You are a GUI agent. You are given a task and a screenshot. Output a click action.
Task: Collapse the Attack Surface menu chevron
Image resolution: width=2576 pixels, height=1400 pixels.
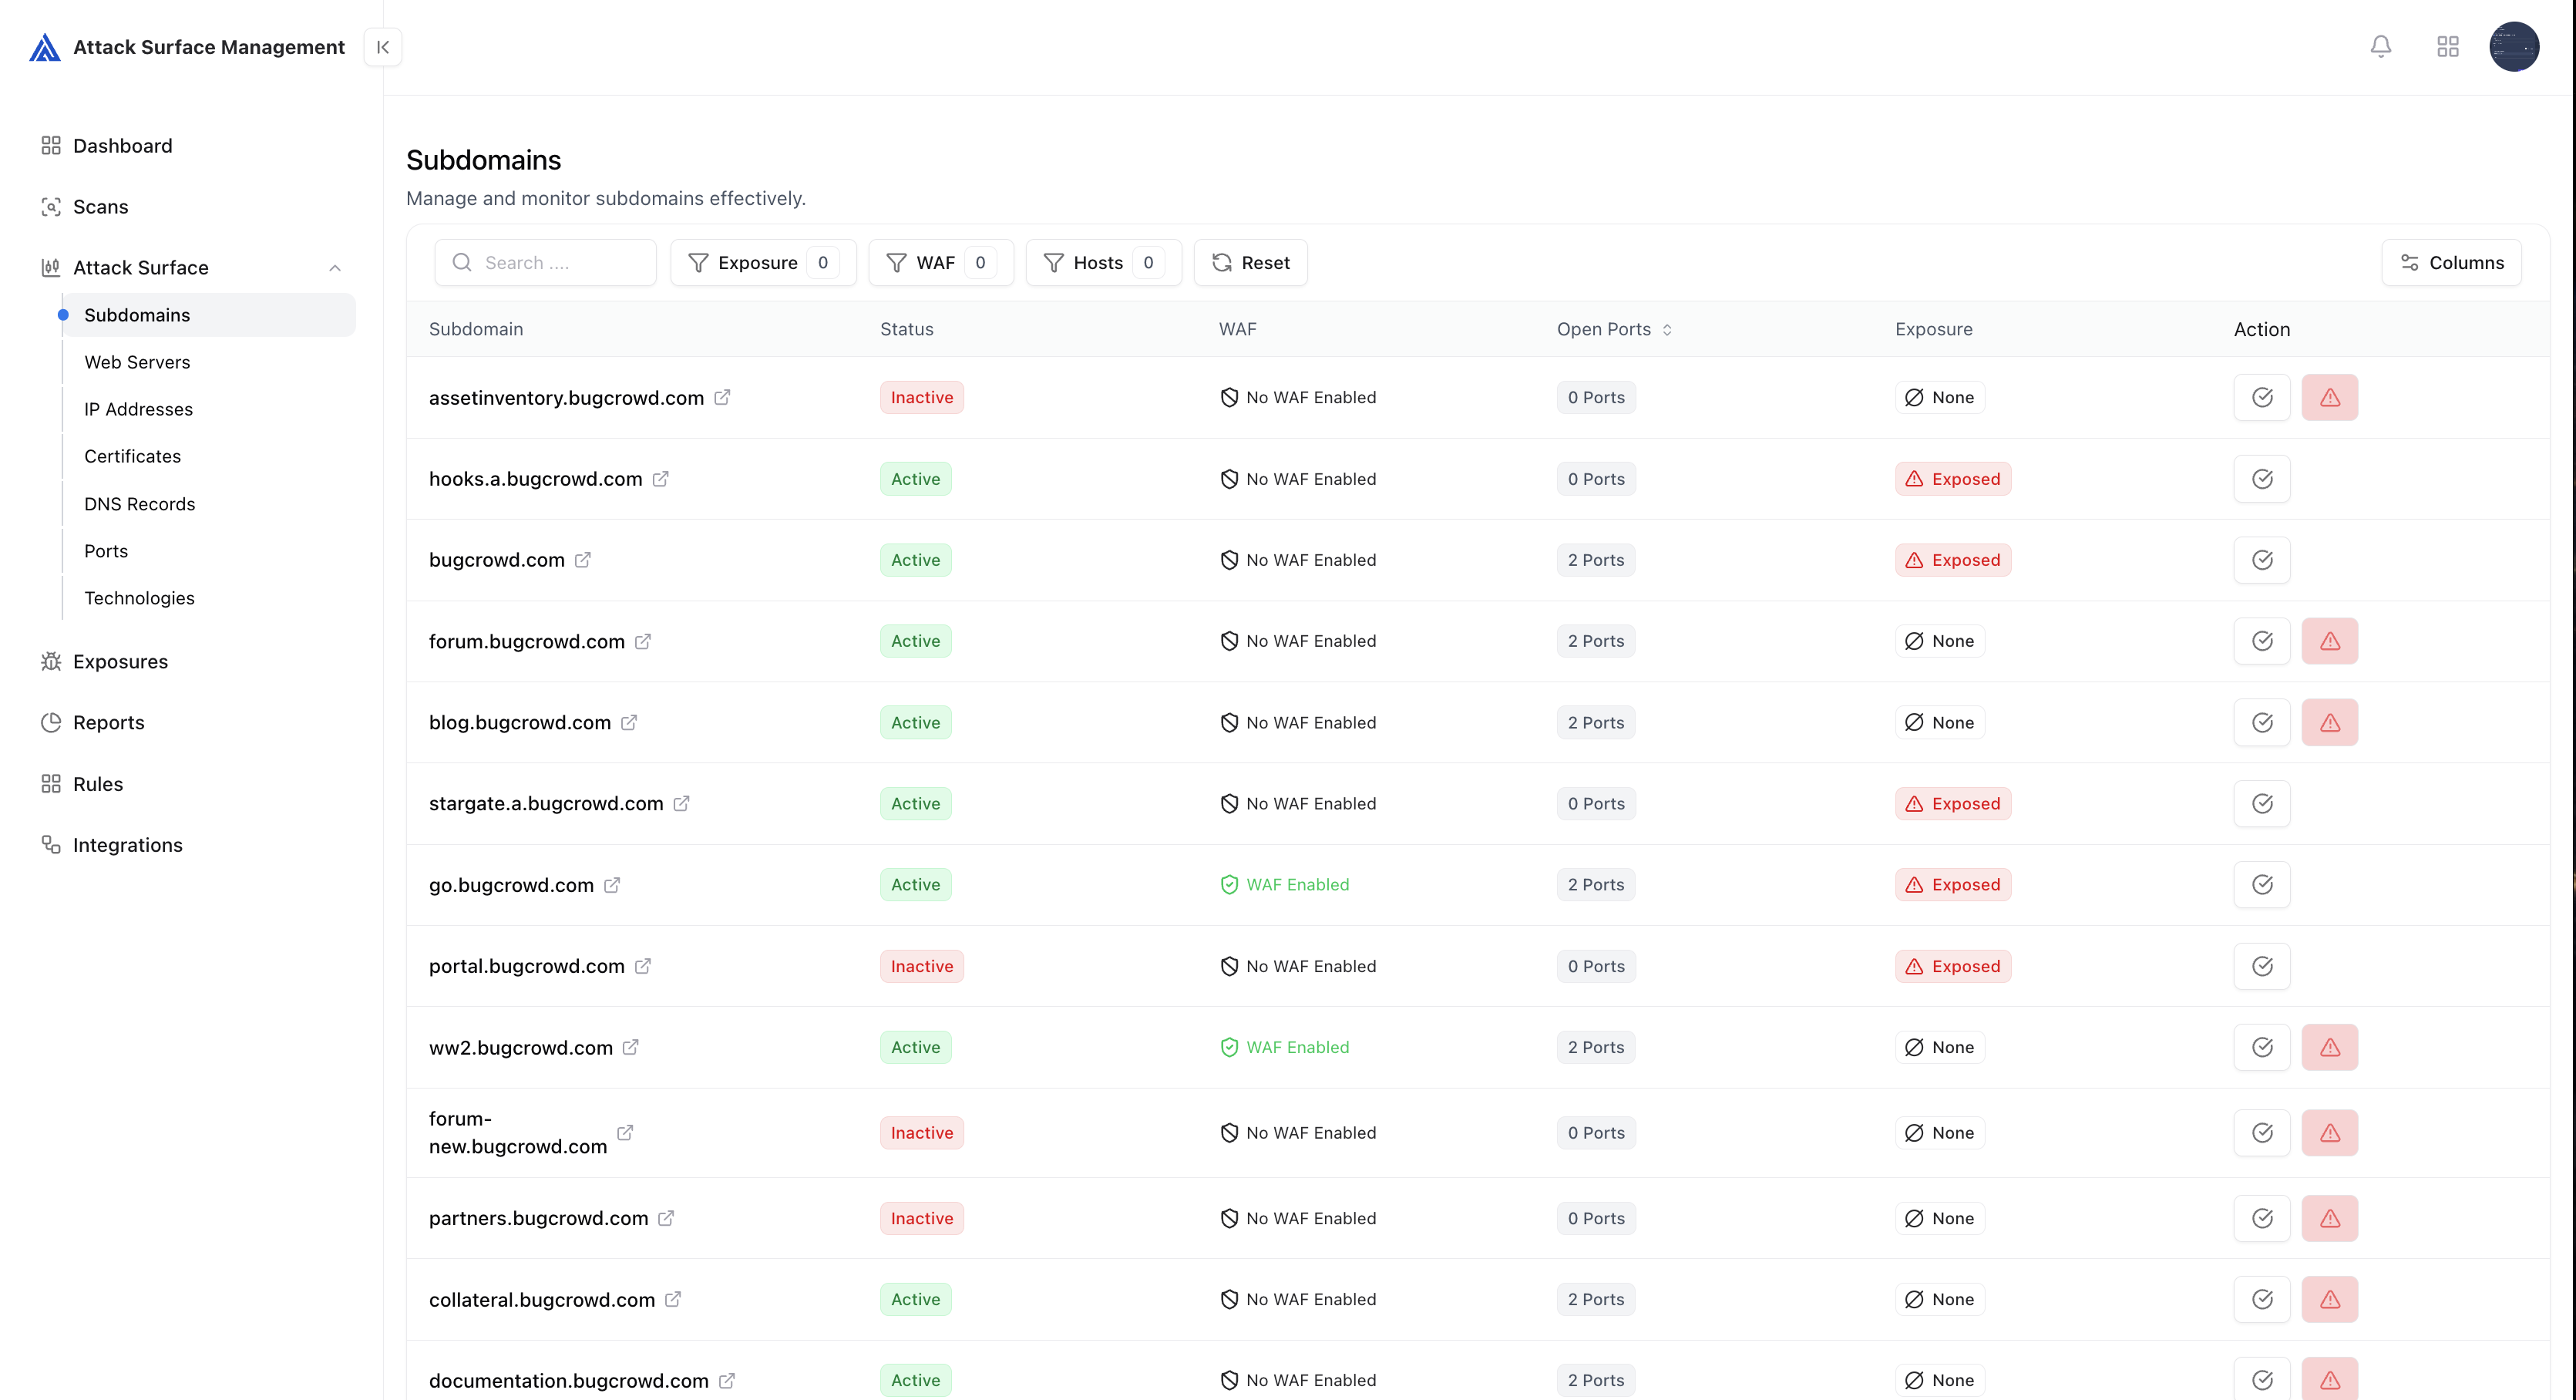click(335, 268)
